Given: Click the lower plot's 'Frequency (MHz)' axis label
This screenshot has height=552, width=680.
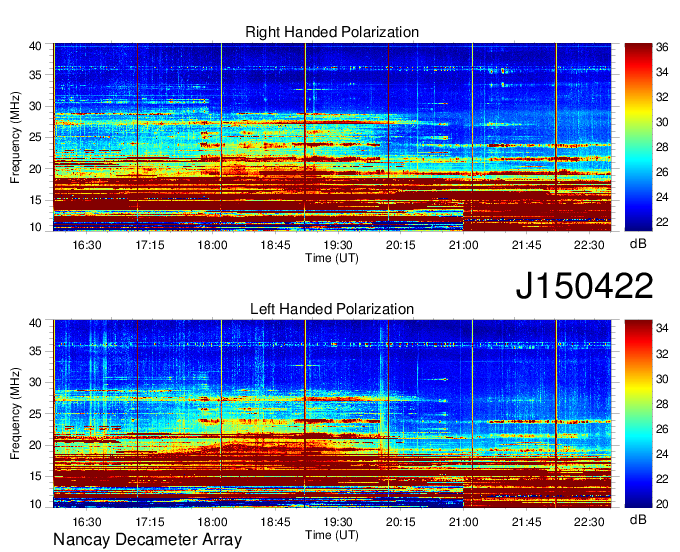Looking at the screenshot, I should 15,414.
